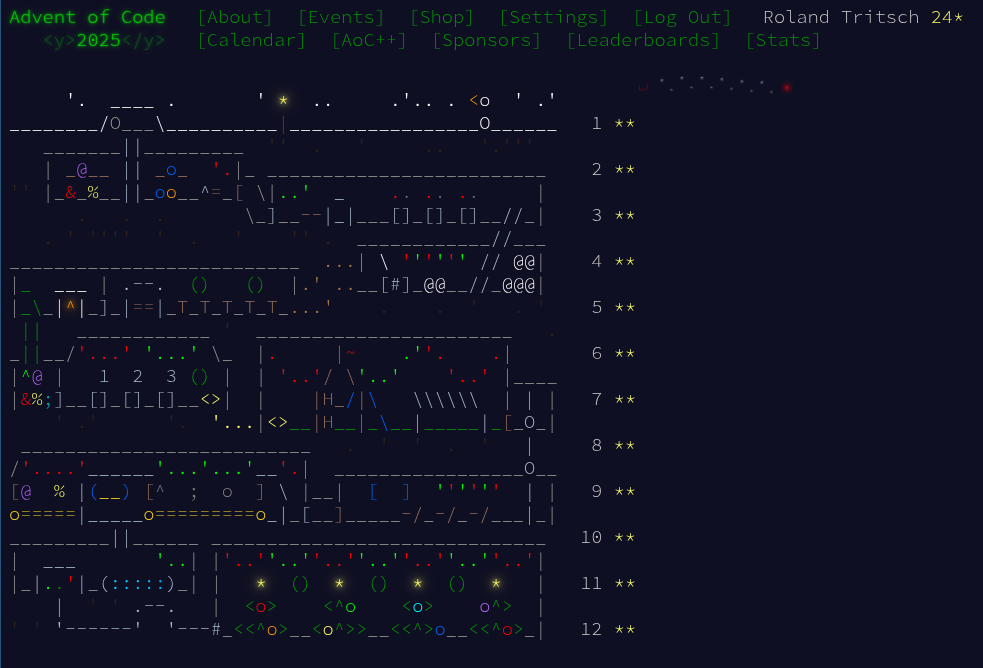Click the gold stars beside day 12
983x668 pixels.
[x=624, y=630]
